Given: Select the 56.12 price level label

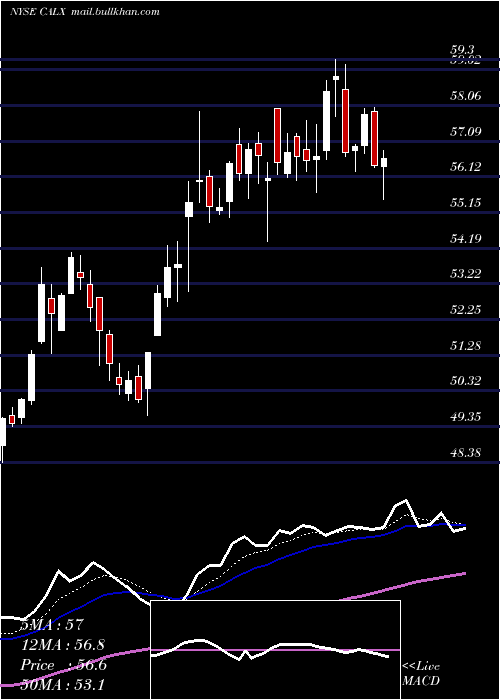Looking at the screenshot, I should coord(466,167).
